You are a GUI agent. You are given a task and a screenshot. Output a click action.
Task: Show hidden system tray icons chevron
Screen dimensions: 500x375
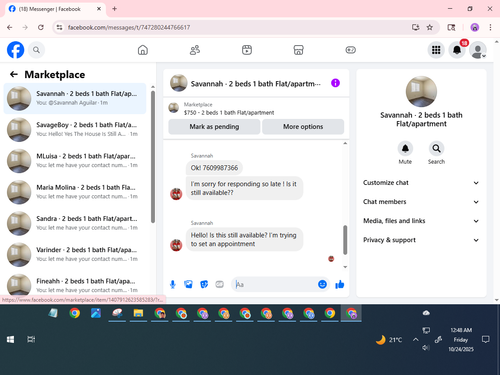point(415,339)
